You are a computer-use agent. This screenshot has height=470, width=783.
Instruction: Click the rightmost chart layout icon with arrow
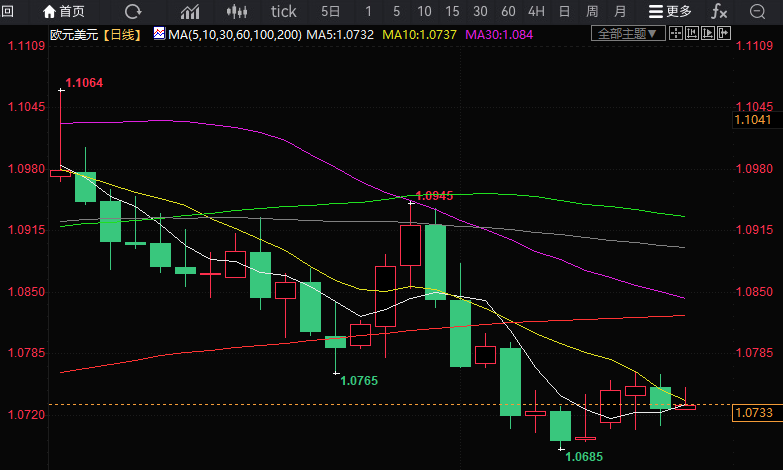[x=724, y=33]
